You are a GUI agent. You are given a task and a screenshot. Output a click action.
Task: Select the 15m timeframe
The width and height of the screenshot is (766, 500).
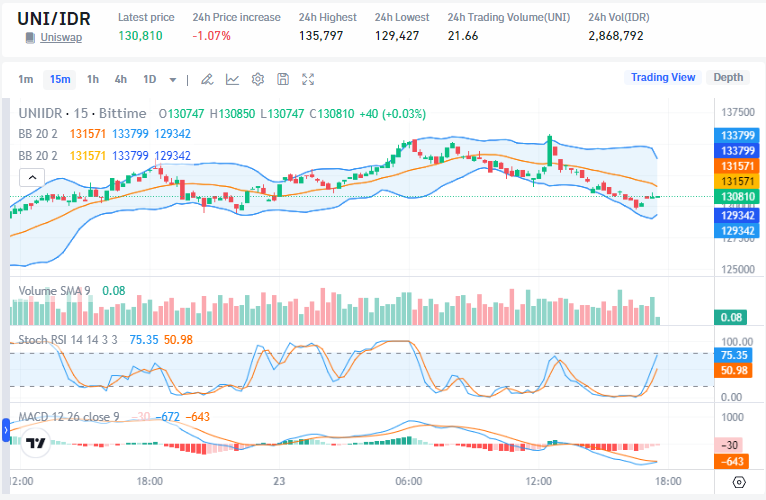tap(60, 79)
